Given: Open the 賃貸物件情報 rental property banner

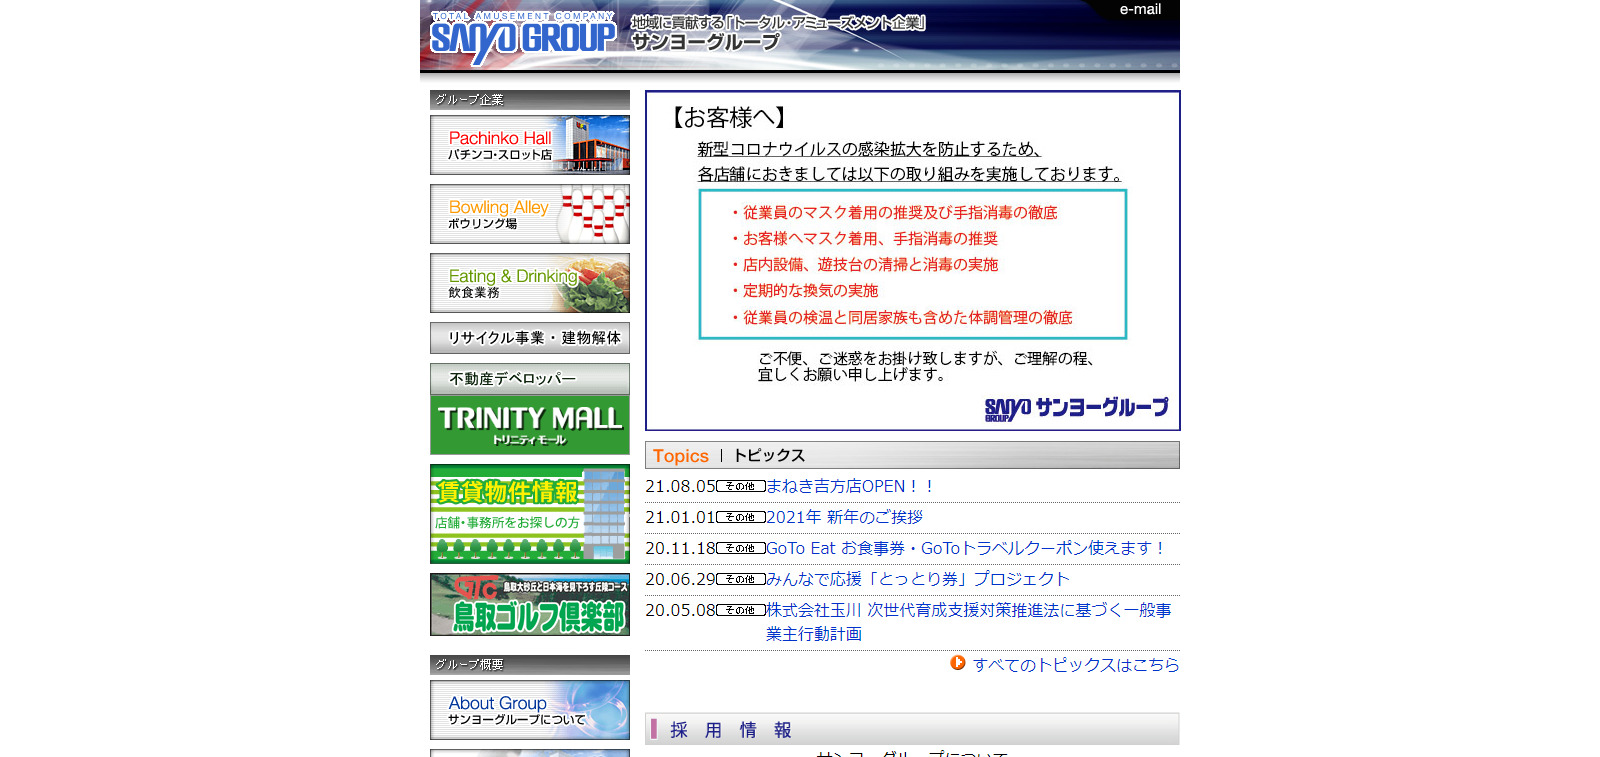Looking at the screenshot, I should pos(530,514).
